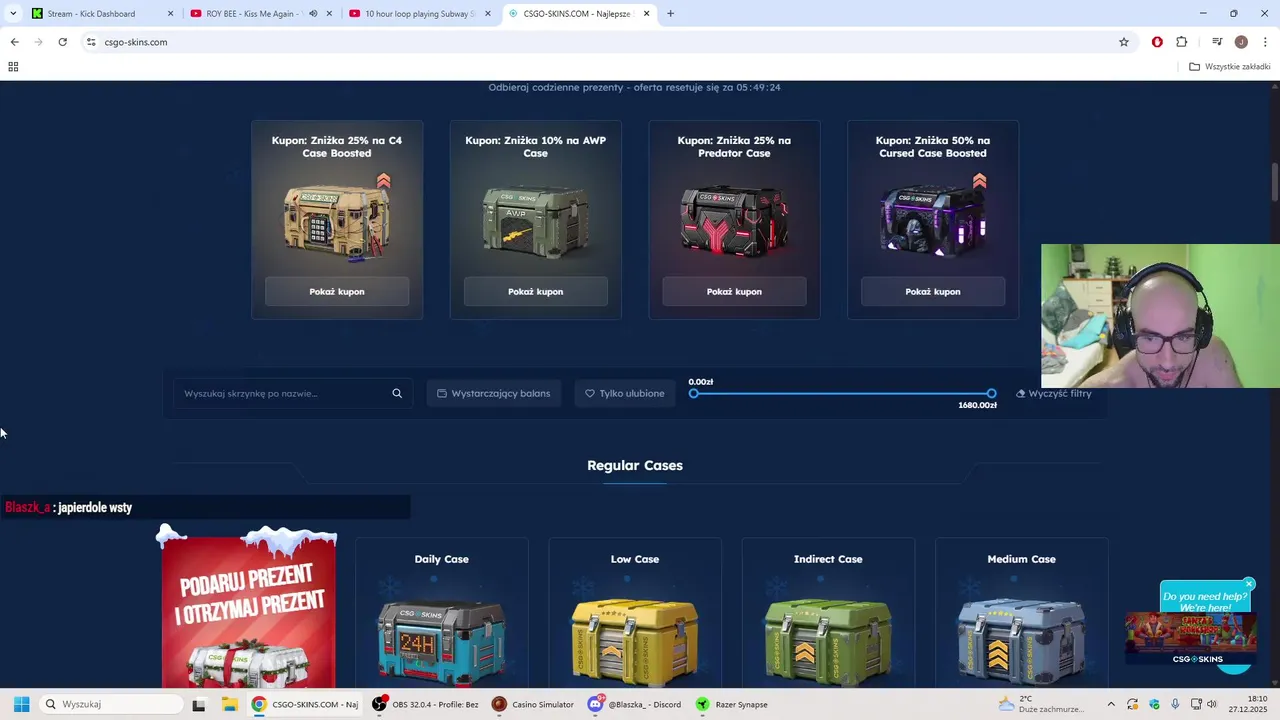The height and width of the screenshot is (720, 1280).
Task: Open the 'Podaruj prezent' gift banner
Action: tap(248, 608)
